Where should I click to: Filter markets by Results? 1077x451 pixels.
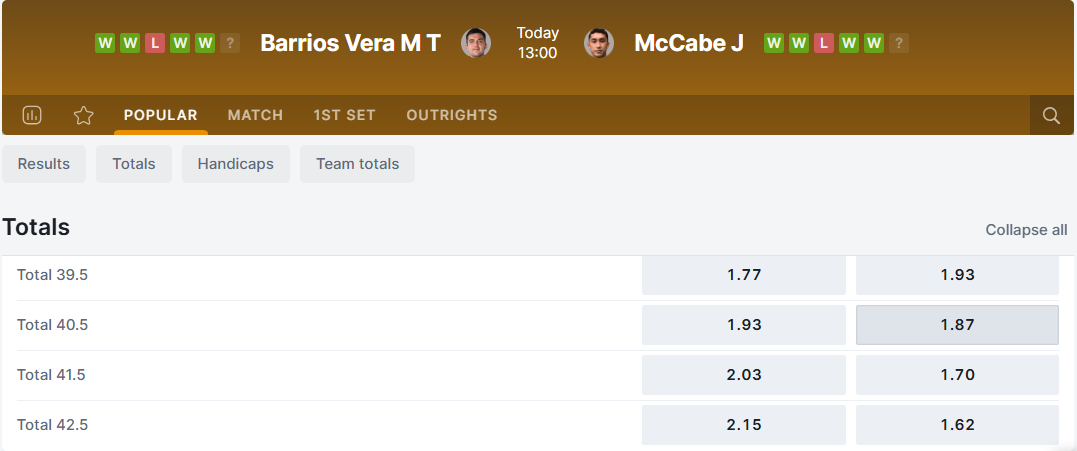pos(44,164)
